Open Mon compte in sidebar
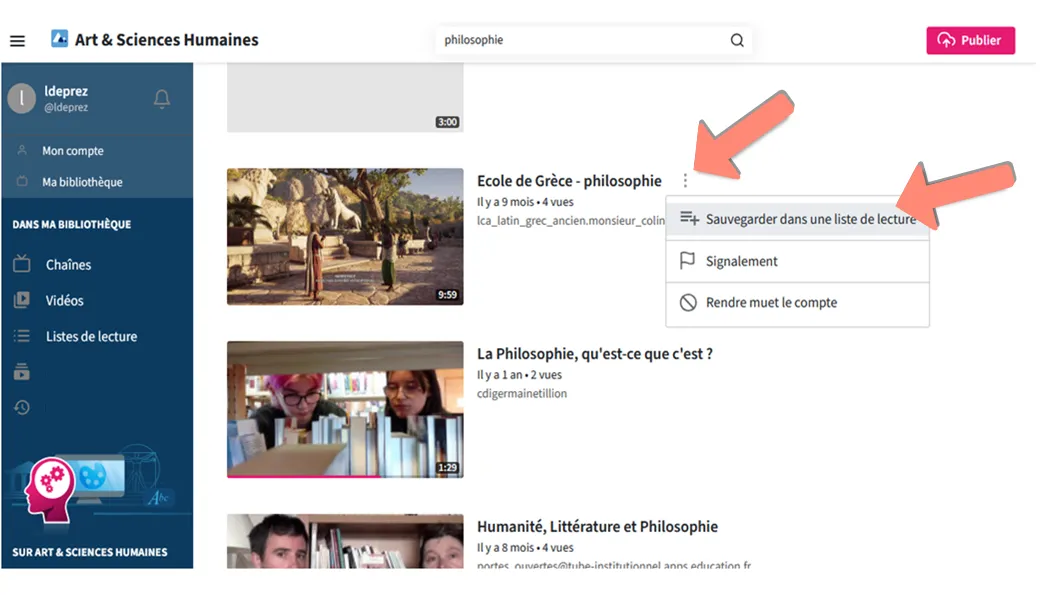Image resolution: width=1058 pixels, height=595 pixels. click(73, 151)
